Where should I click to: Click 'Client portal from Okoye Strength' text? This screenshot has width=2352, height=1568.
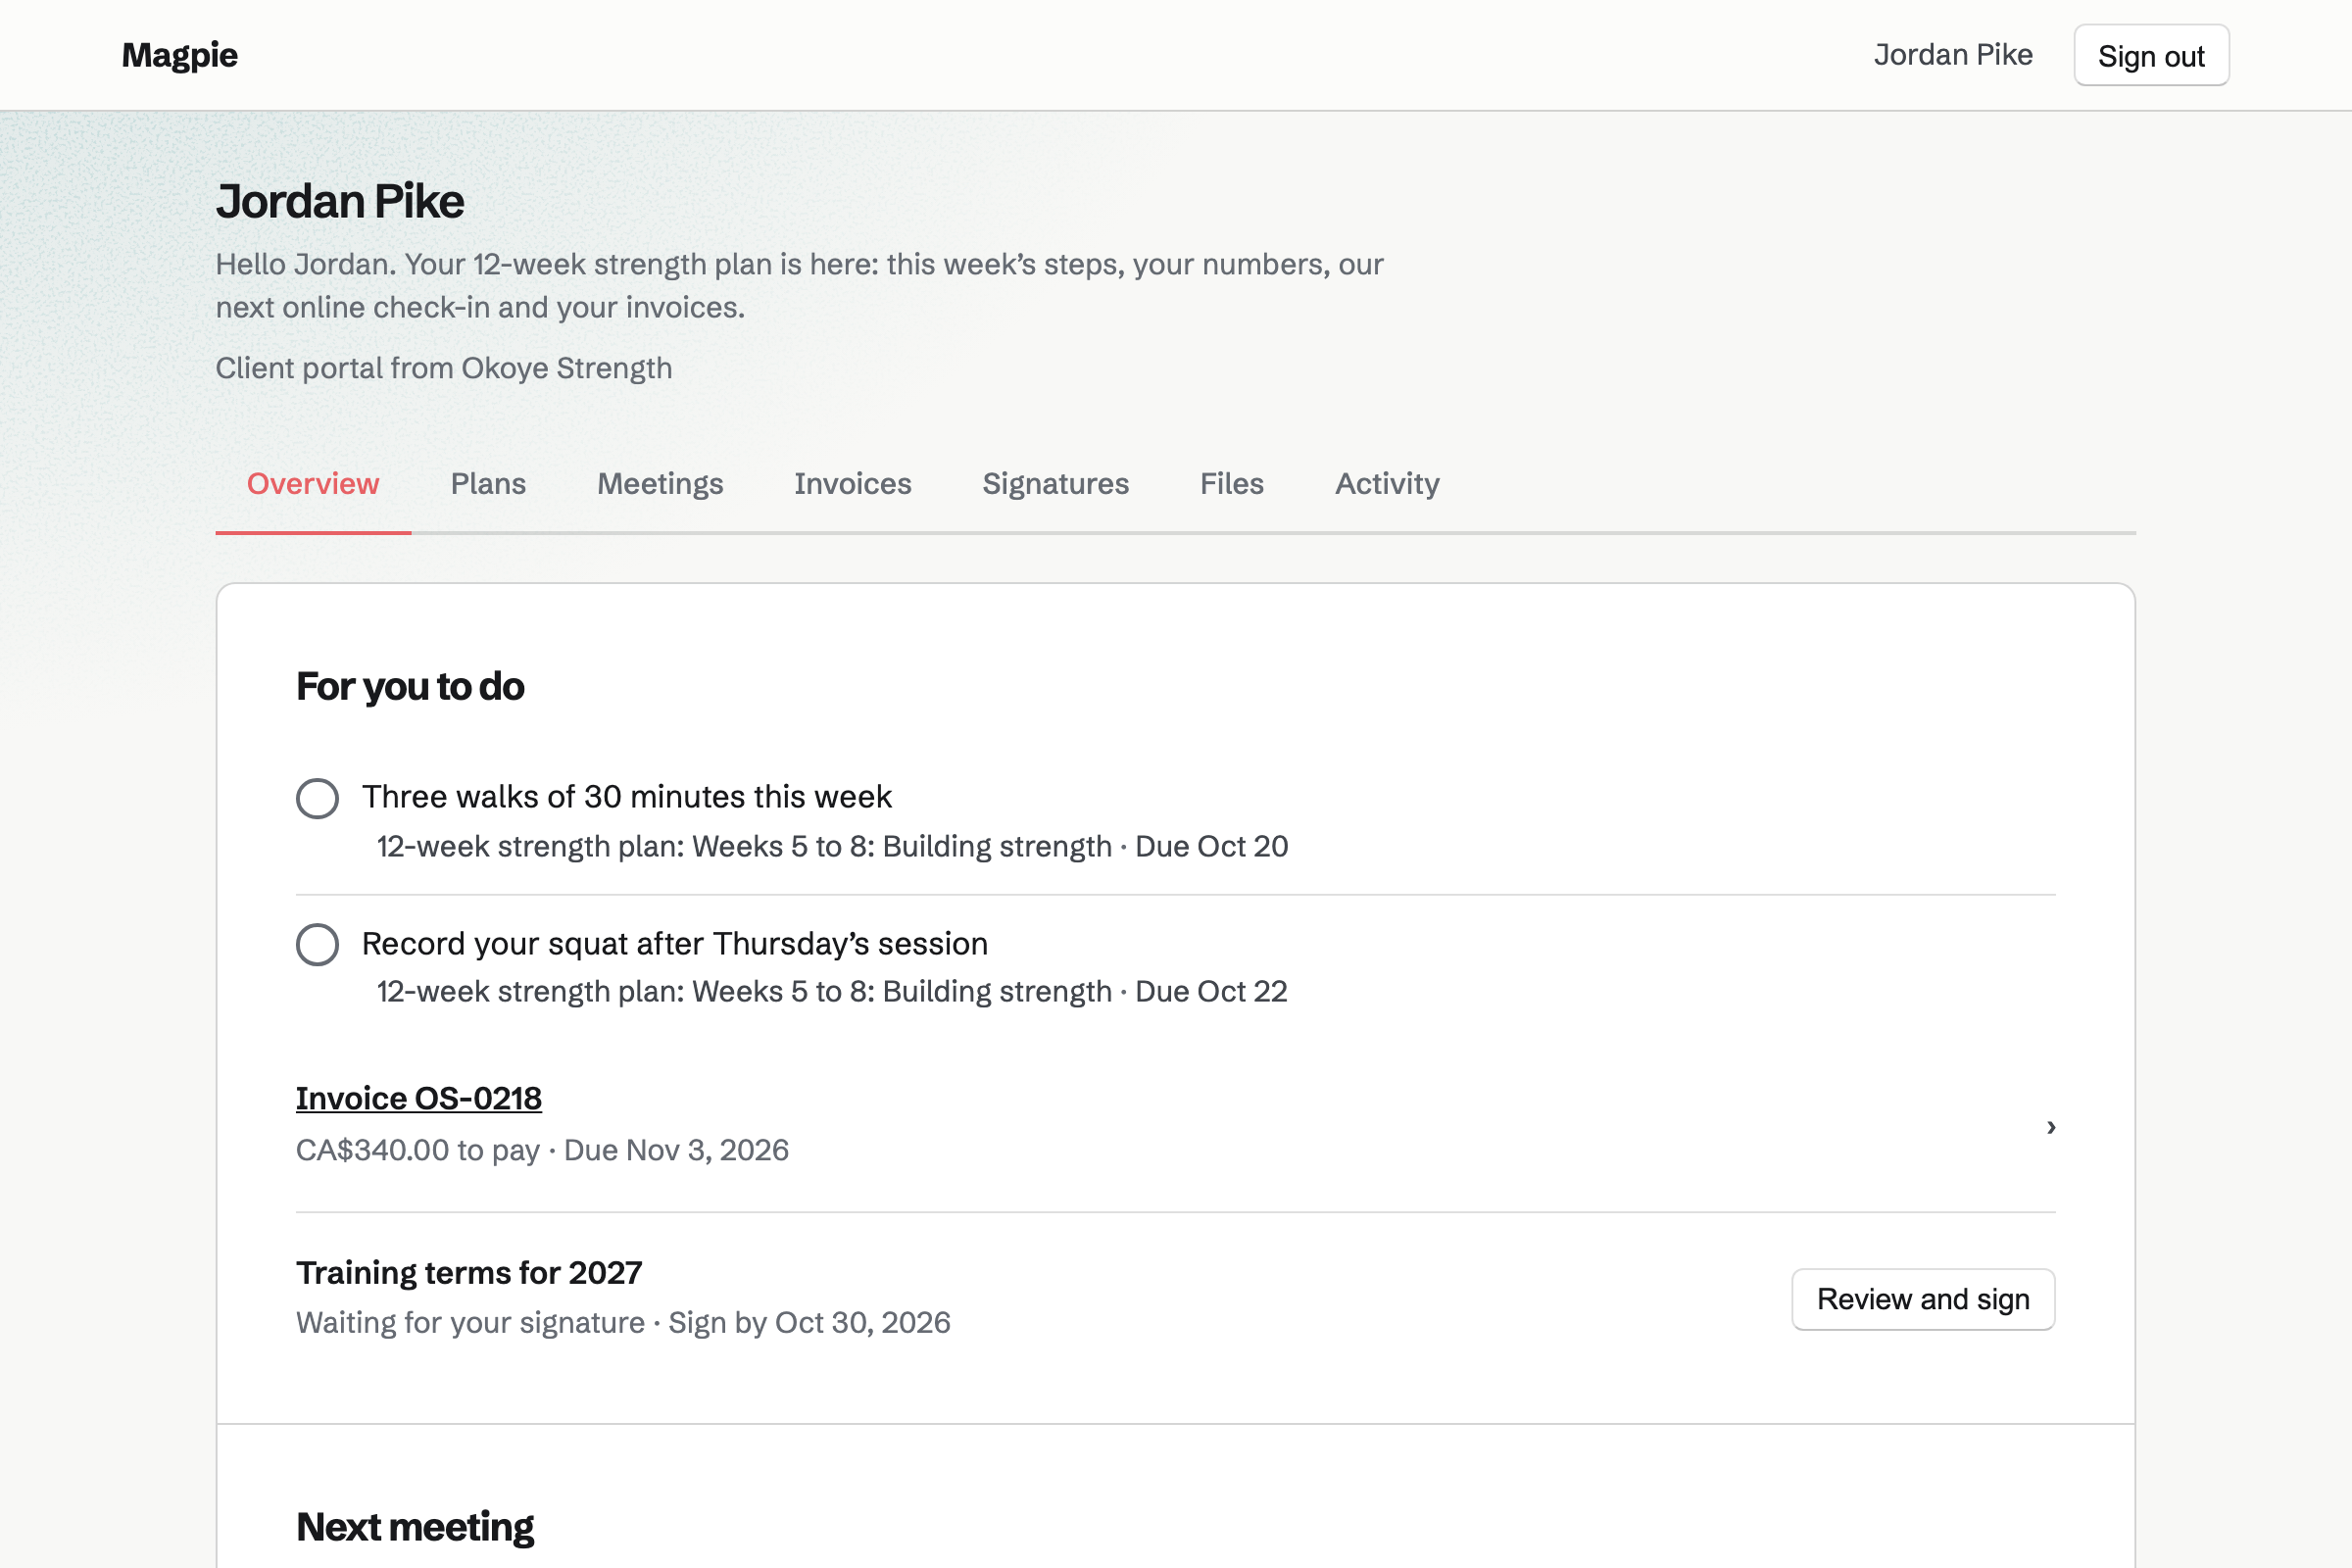click(x=443, y=368)
